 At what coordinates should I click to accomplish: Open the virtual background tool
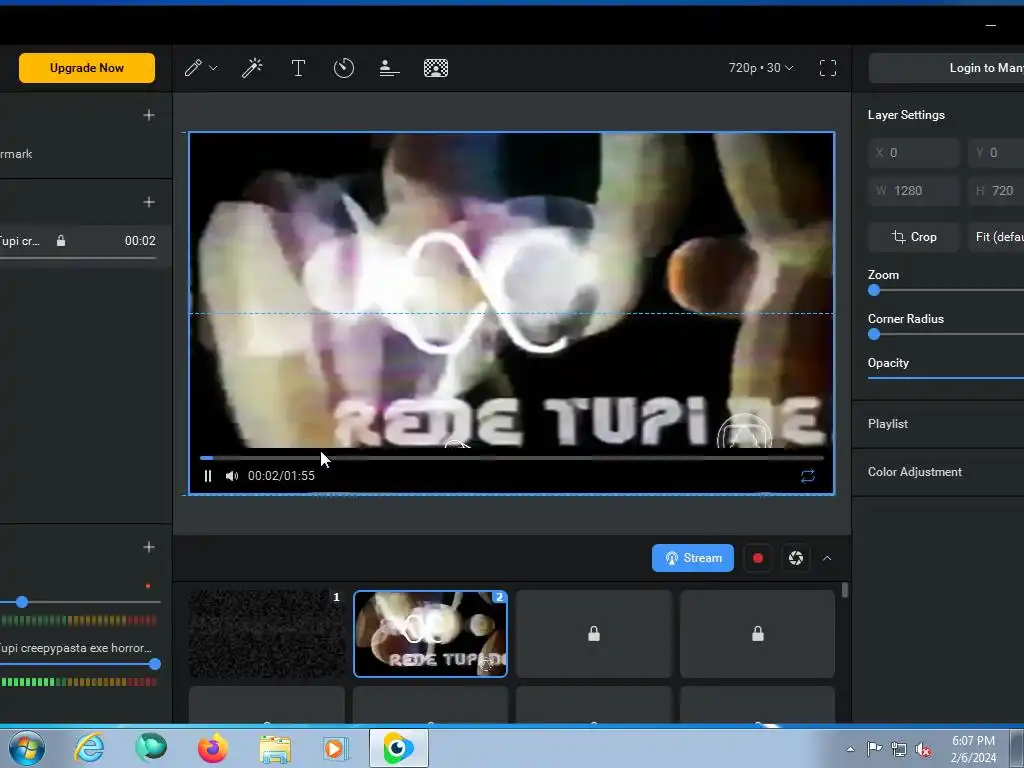(x=436, y=68)
